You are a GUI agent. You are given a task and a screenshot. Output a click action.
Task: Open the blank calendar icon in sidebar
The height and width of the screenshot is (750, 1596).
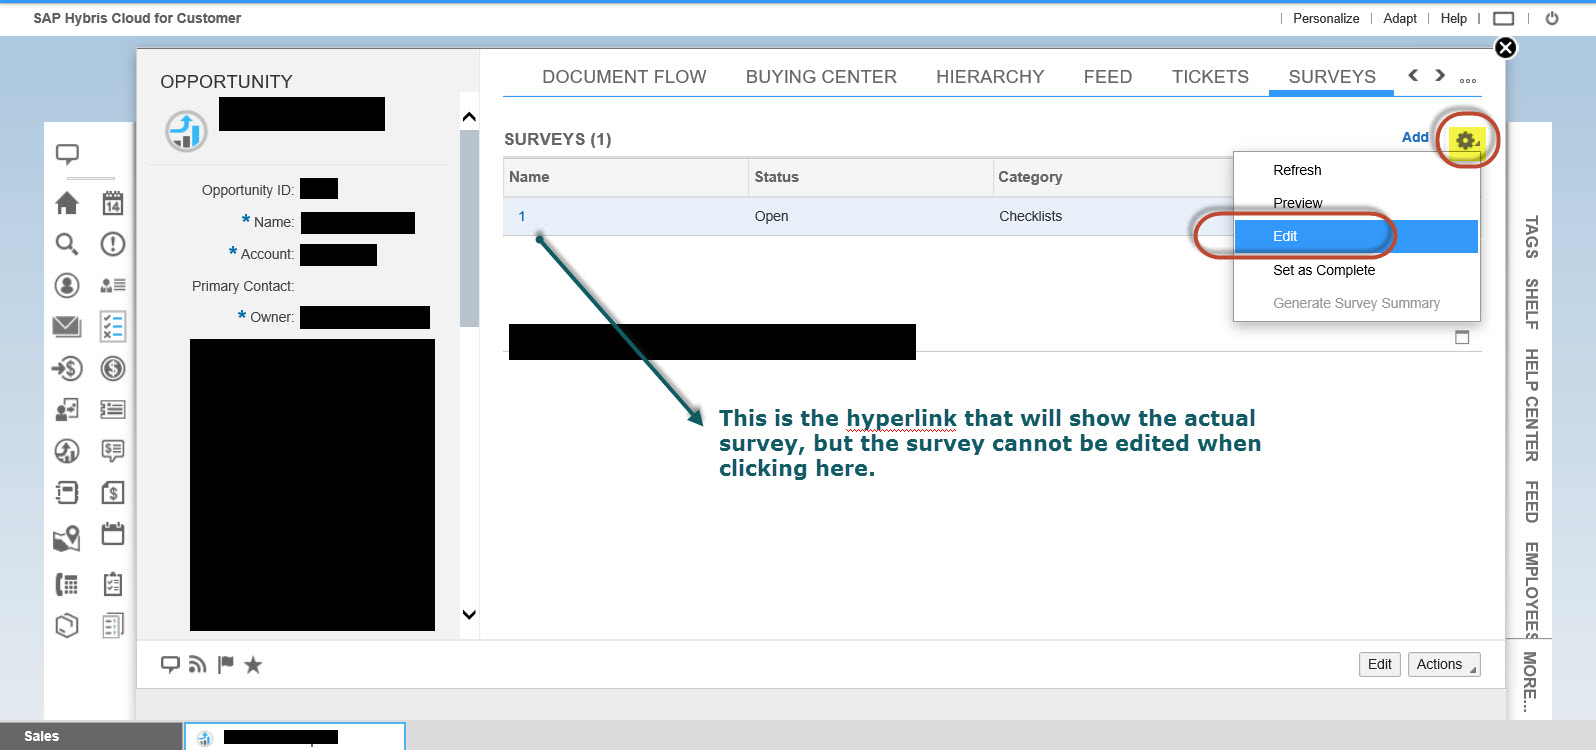pyautogui.click(x=113, y=534)
